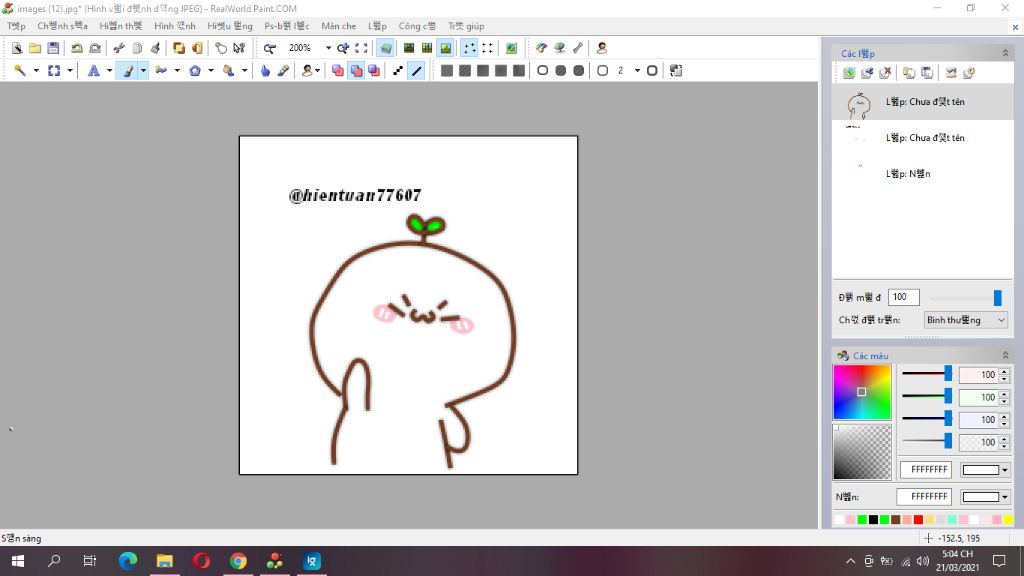The width and height of the screenshot is (1024, 576).
Task: Select the top unnamed layer with mascot thumbnail
Action: pyautogui.click(x=923, y=102)
